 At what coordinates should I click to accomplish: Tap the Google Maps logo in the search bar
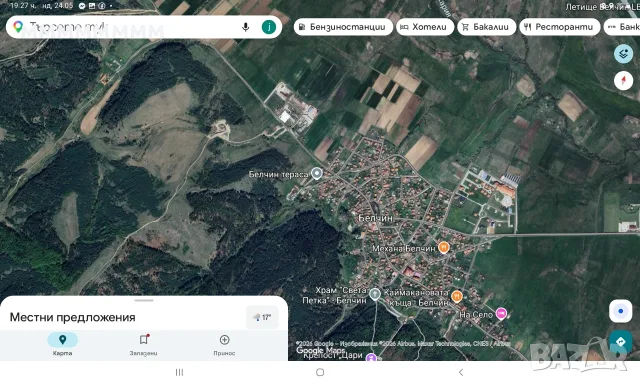(18, 27)
